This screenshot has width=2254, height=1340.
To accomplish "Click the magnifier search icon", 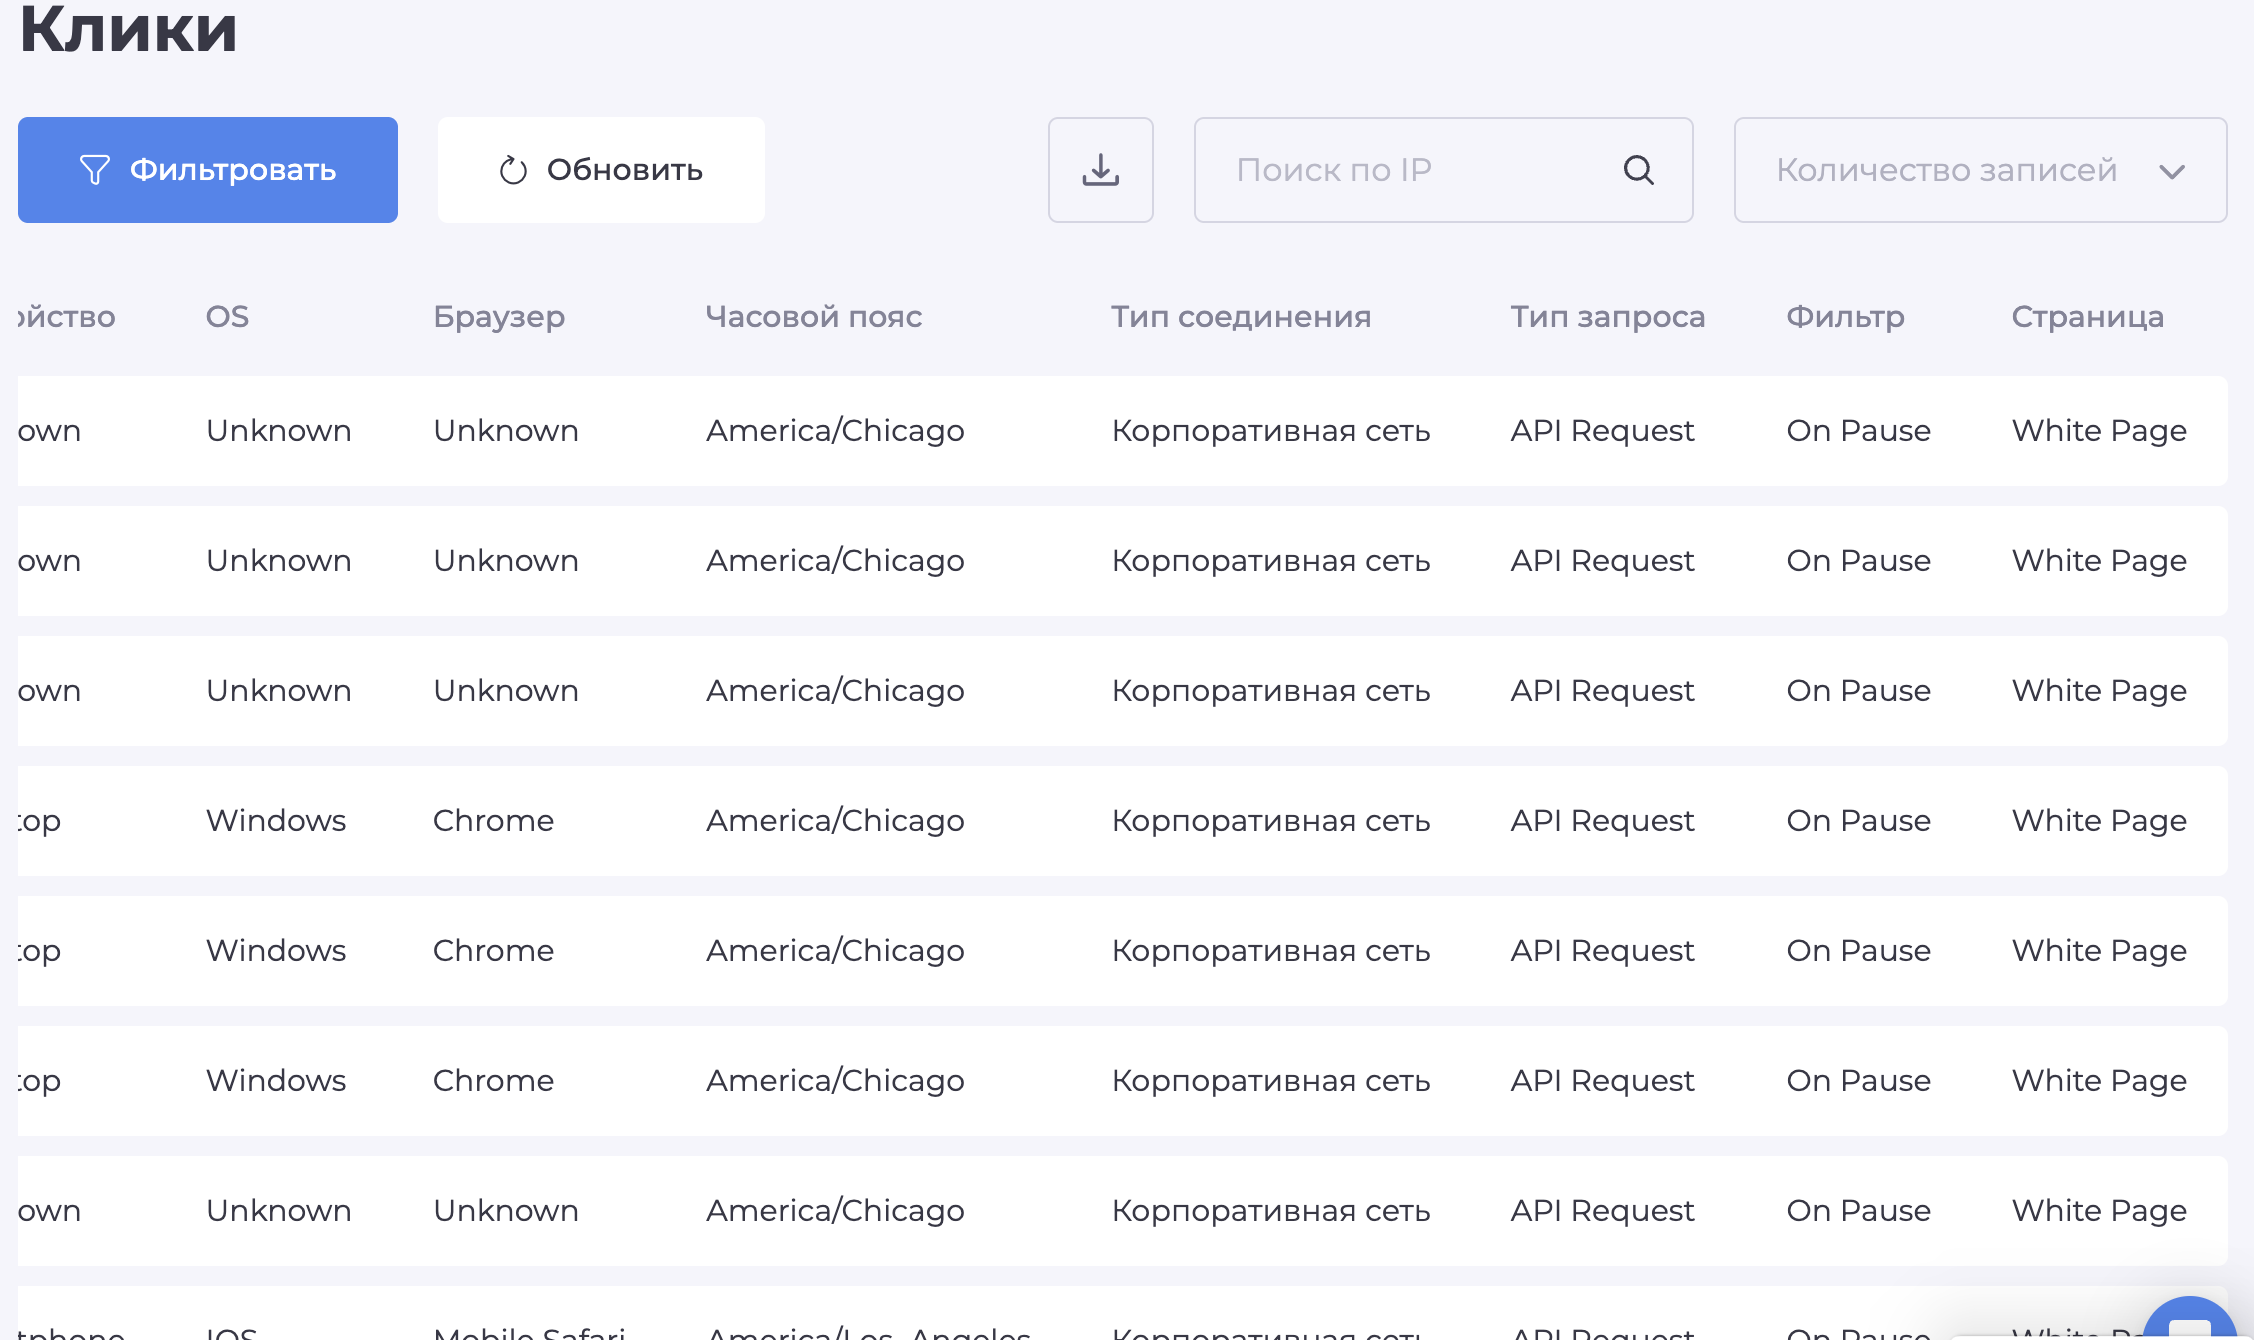I will pos(1638,170).
